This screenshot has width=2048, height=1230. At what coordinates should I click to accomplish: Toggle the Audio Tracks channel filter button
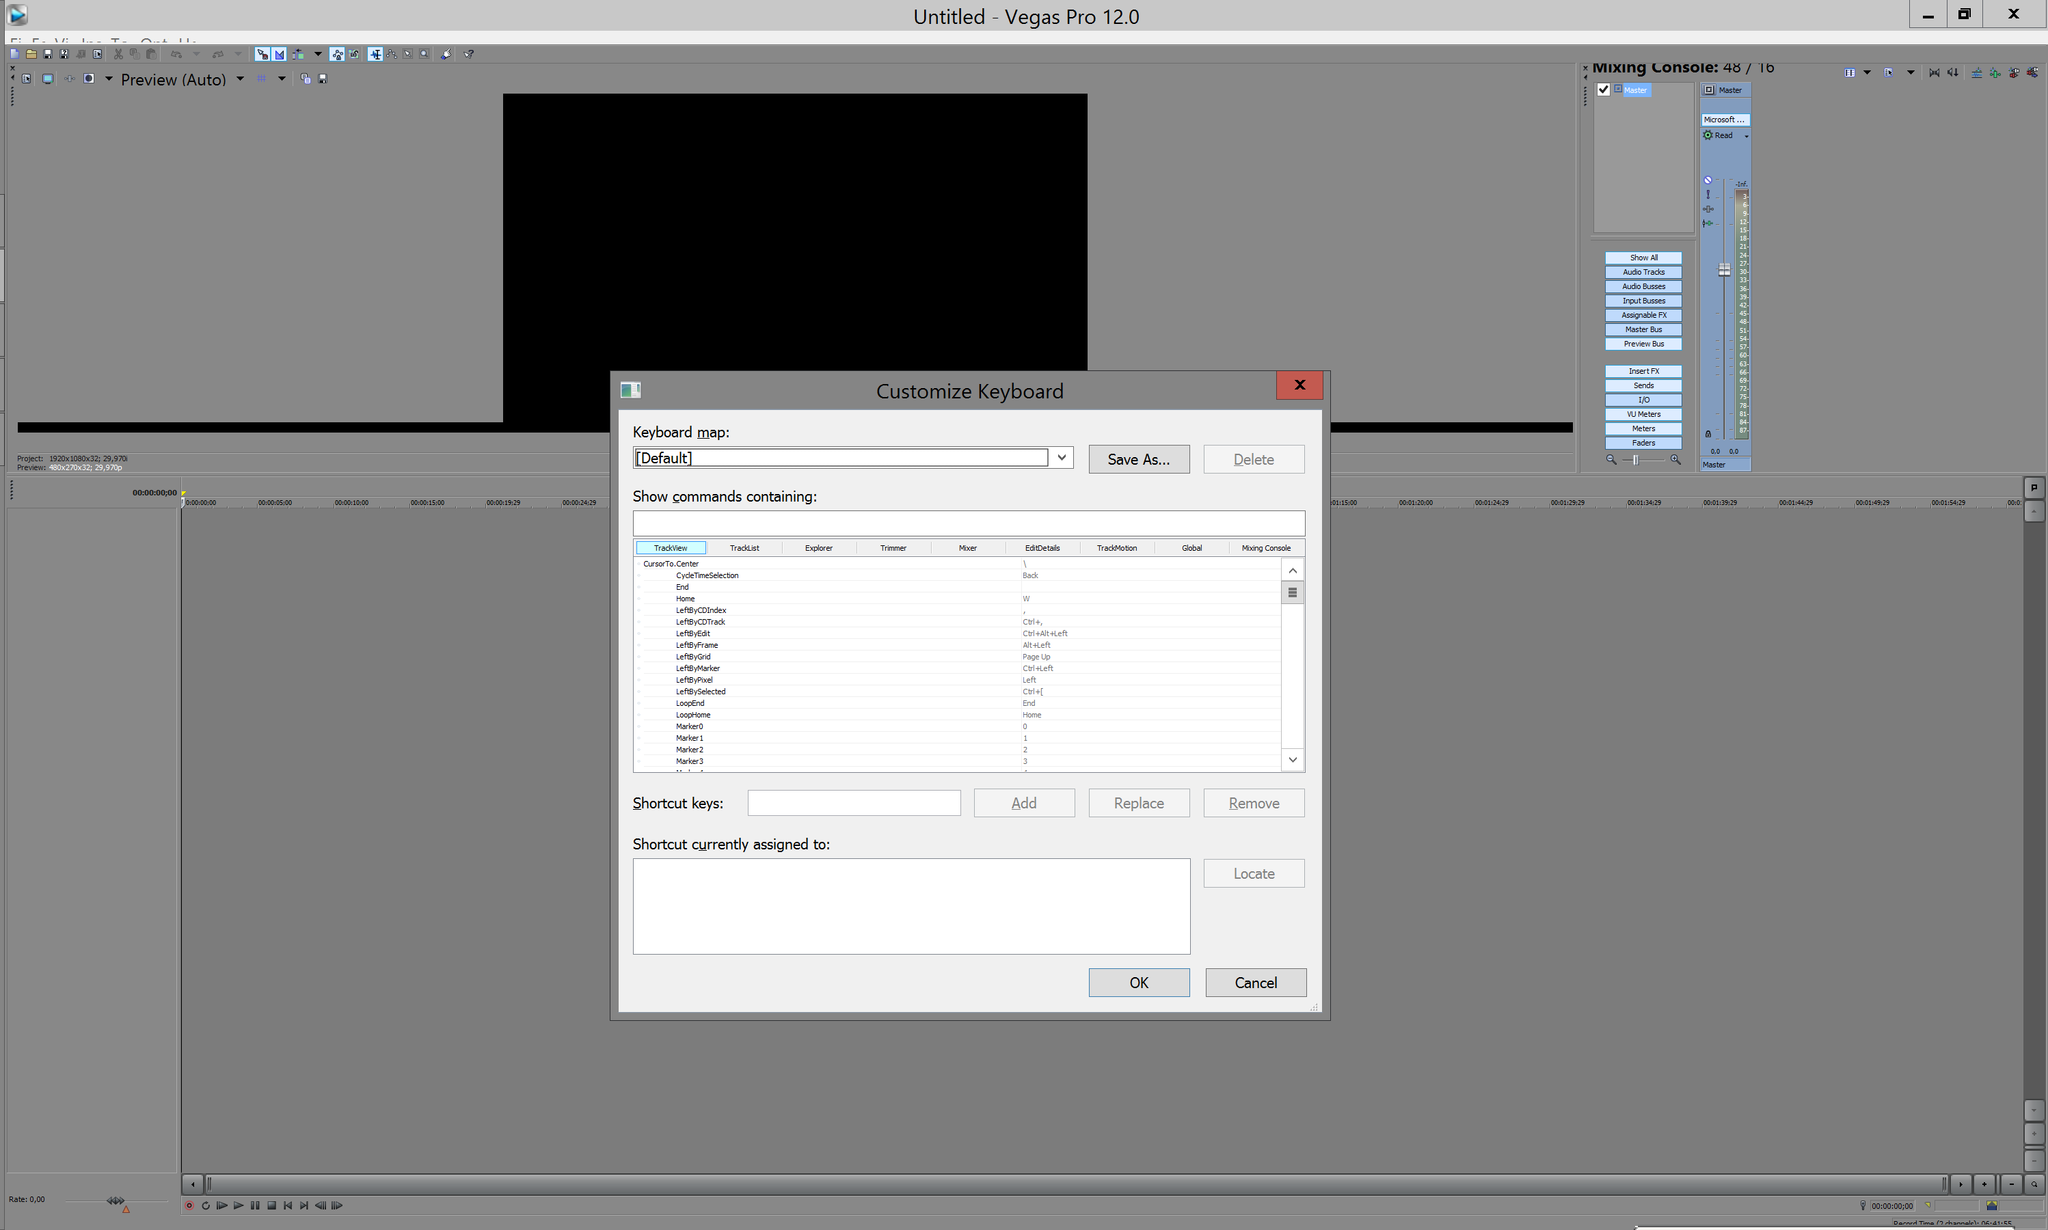point(1643,272)
